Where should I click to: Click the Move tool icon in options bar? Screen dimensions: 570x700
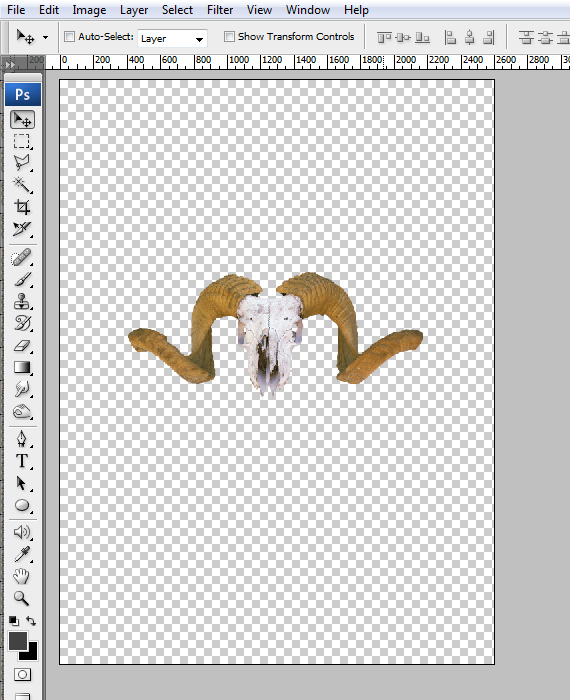tap(25, 37)
